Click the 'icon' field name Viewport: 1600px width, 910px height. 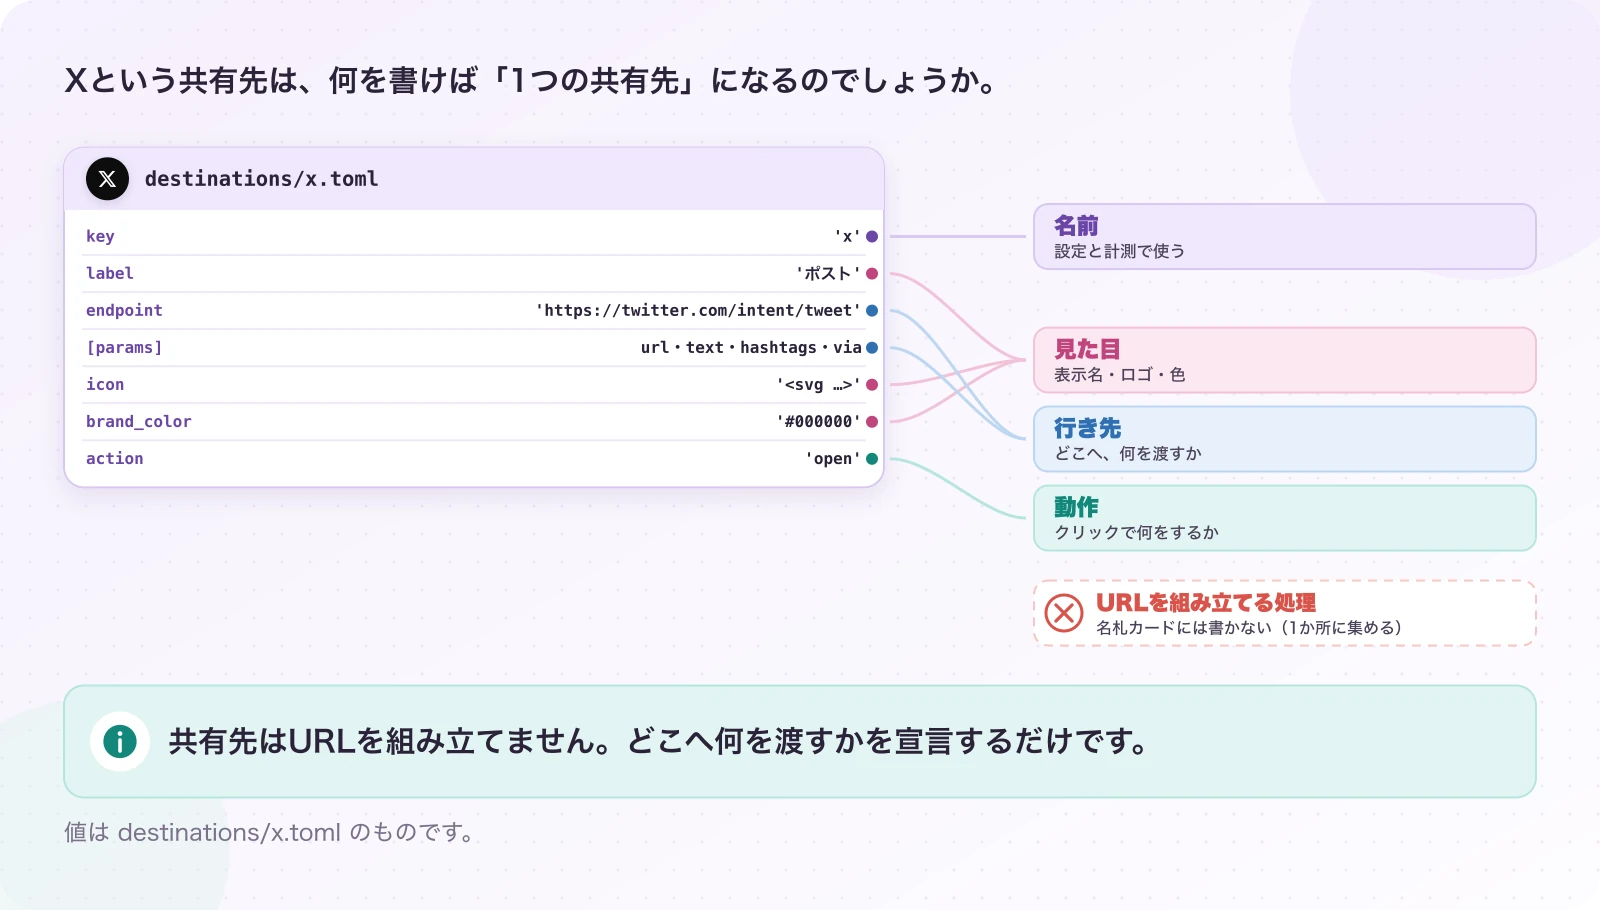tap(105, 385)
